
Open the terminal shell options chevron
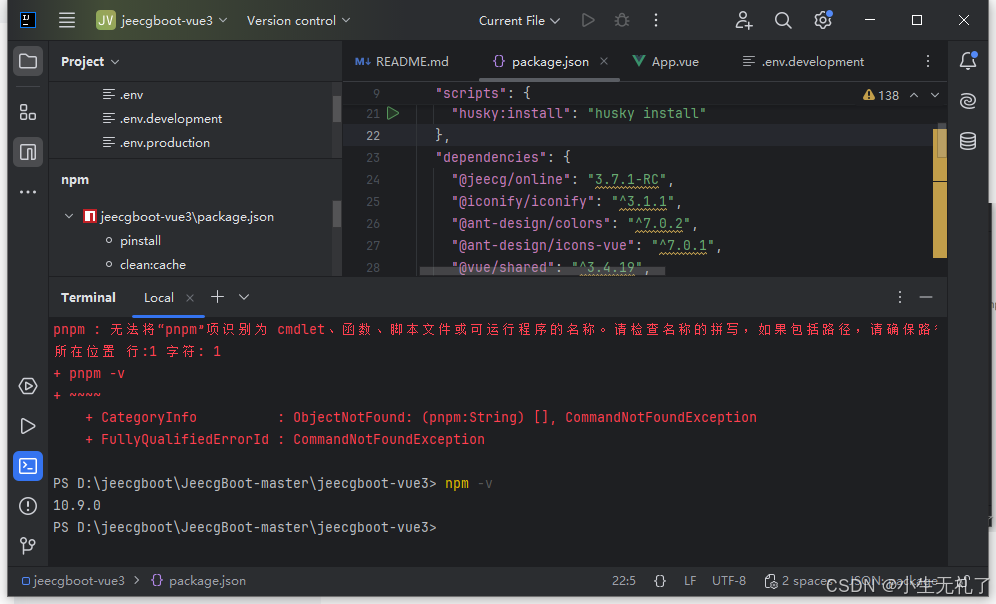[x=244, y=297]
